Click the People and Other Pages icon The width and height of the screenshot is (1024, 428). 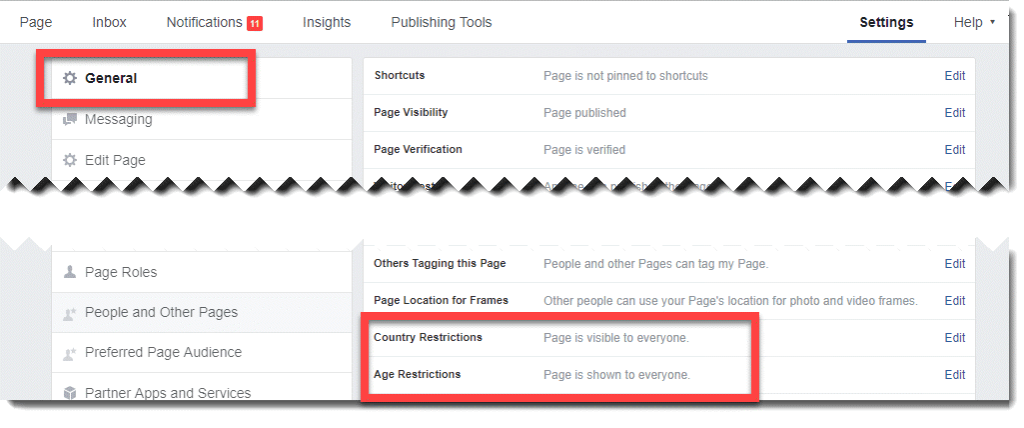click(69, 313)
